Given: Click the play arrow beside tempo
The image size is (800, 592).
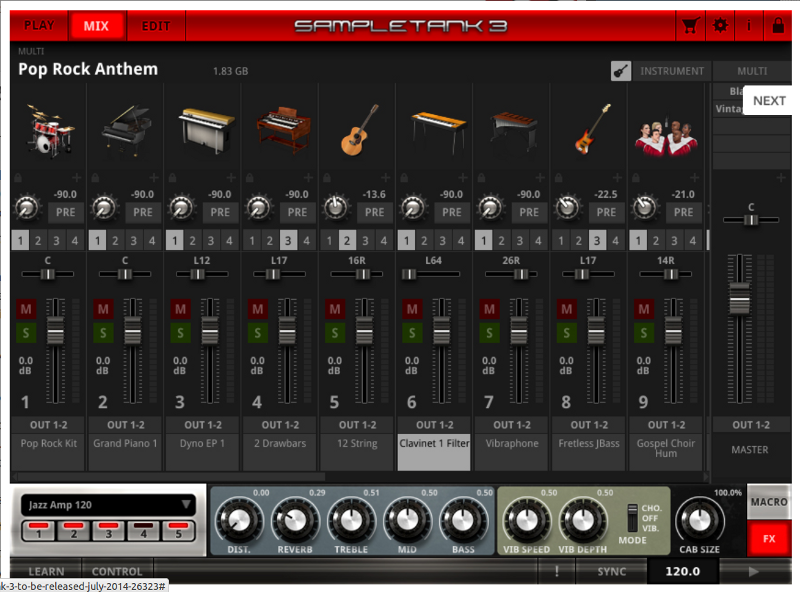Looking at the screenshot, I should (754, 571).
